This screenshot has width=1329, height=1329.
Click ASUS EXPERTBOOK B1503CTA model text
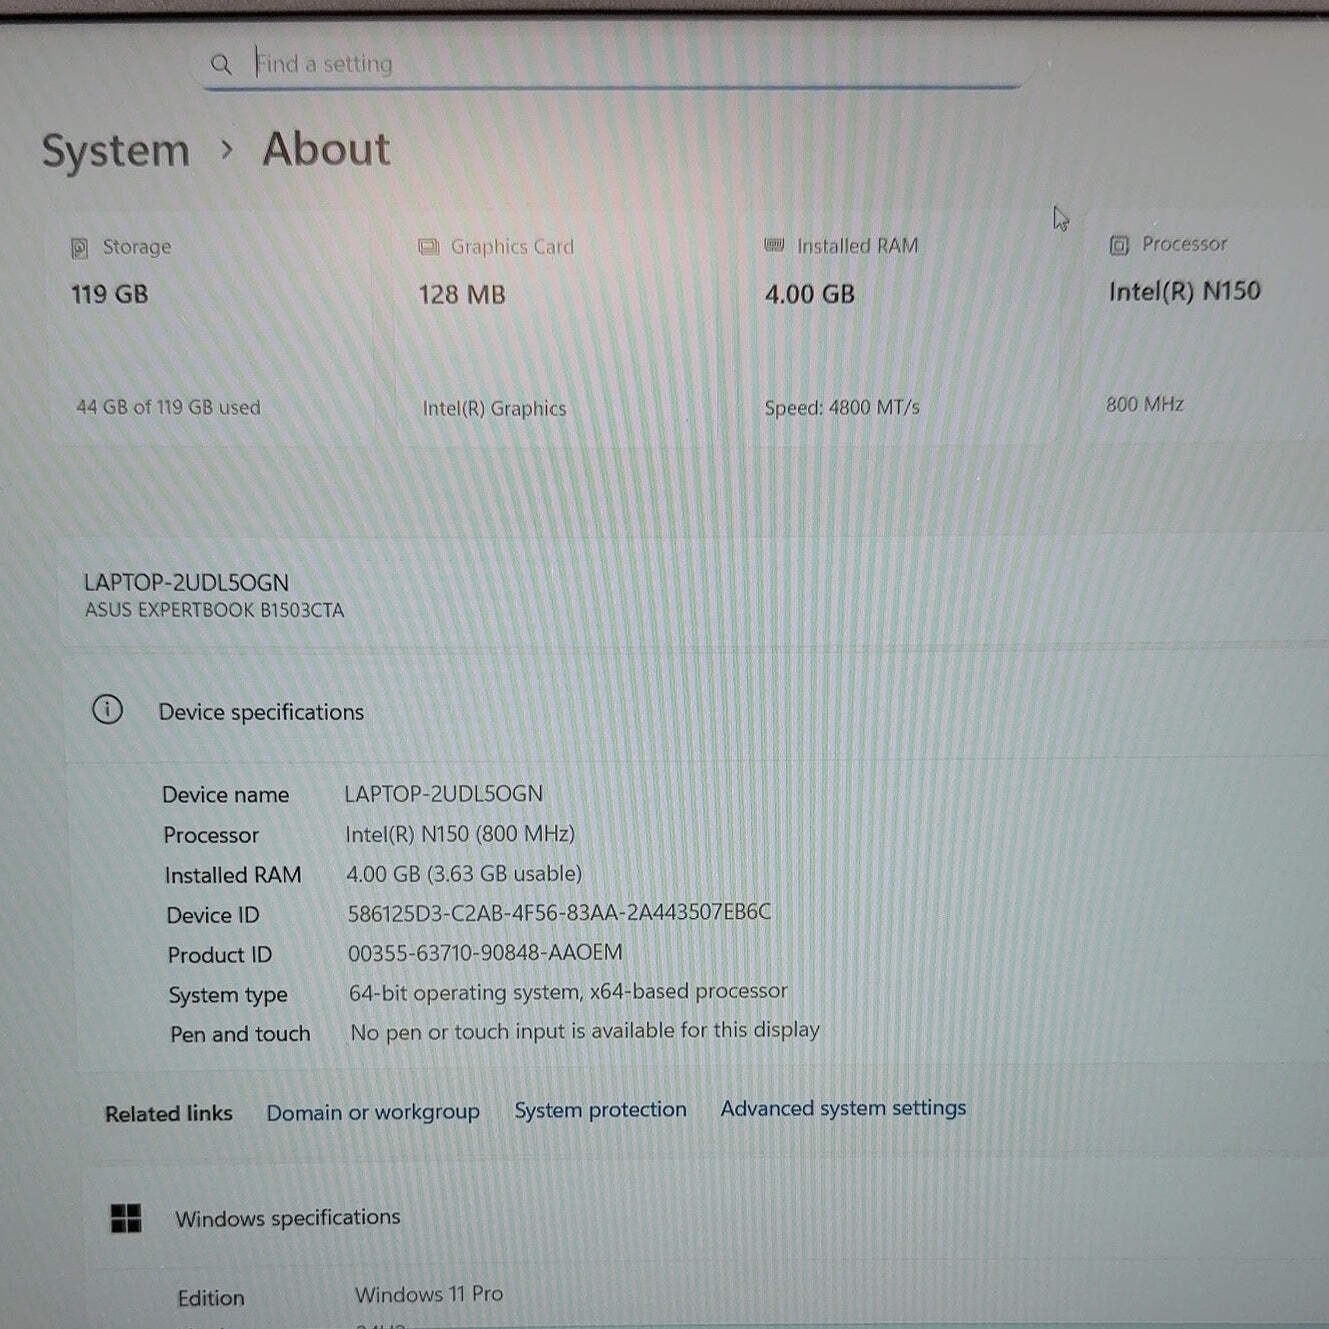coord(214,610)
